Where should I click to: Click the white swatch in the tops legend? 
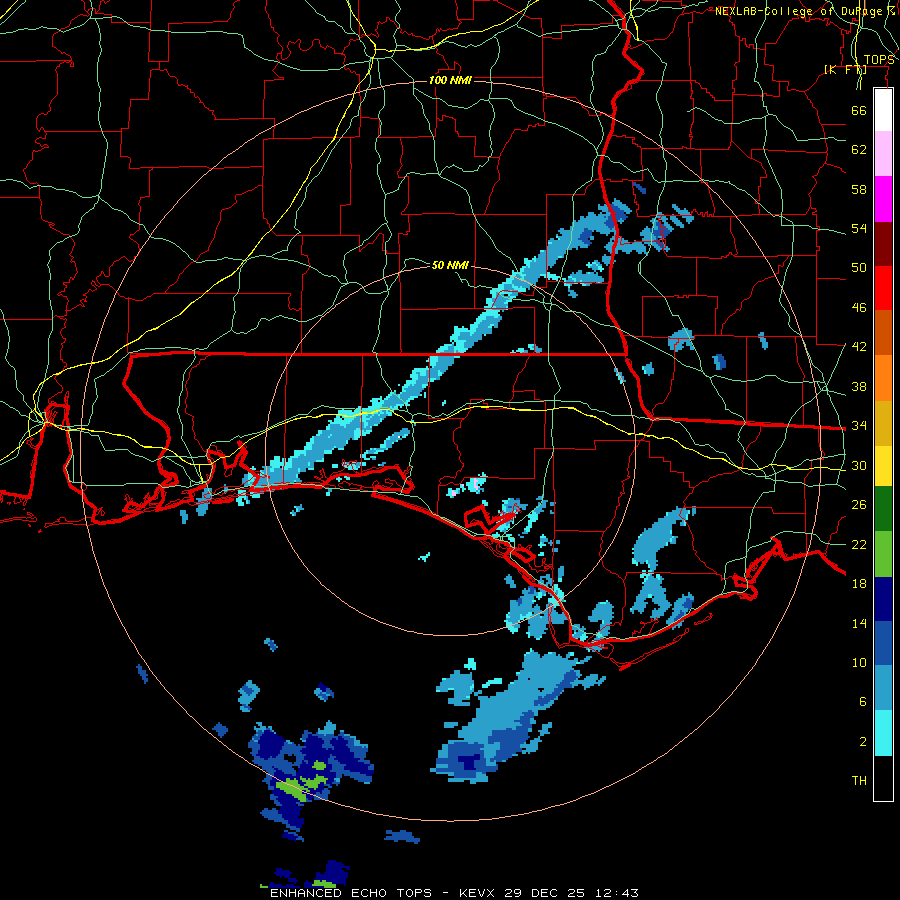pos(883,110)
